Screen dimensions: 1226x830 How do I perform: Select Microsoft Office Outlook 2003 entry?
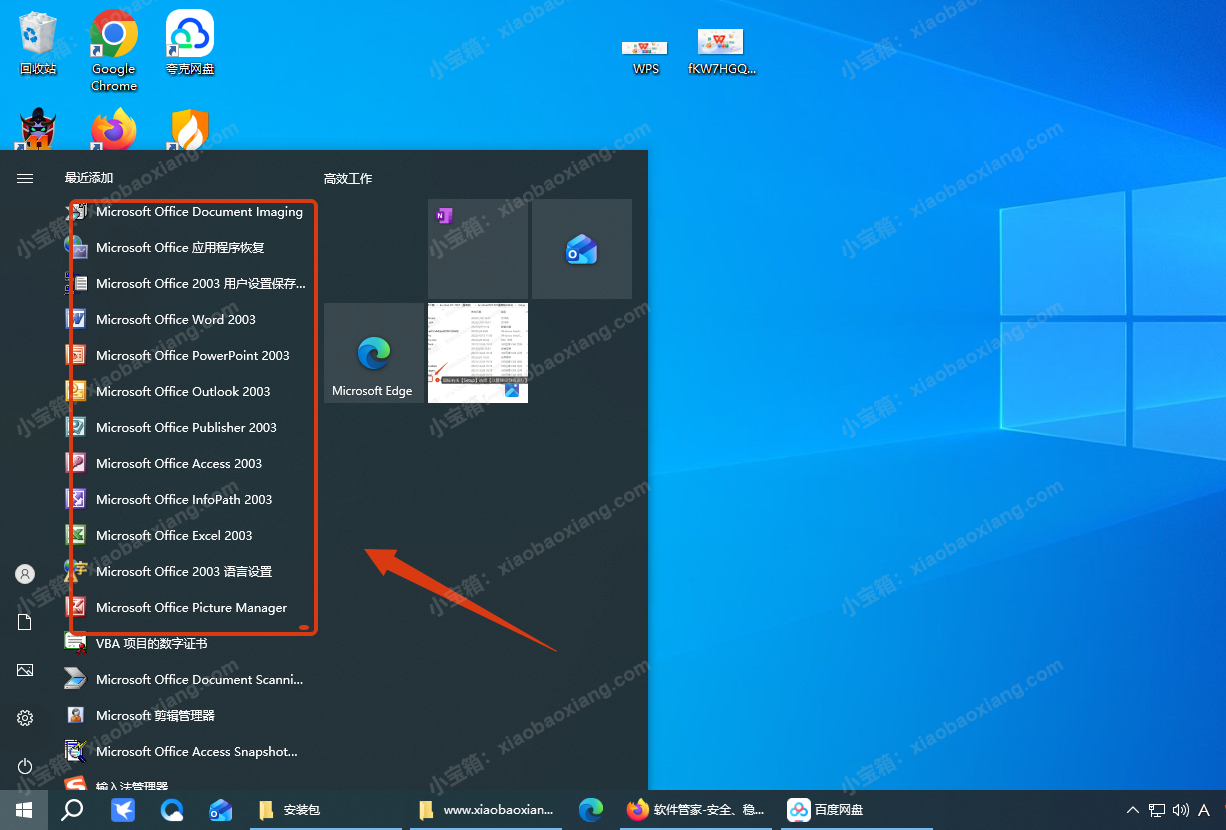pos(183,392)
